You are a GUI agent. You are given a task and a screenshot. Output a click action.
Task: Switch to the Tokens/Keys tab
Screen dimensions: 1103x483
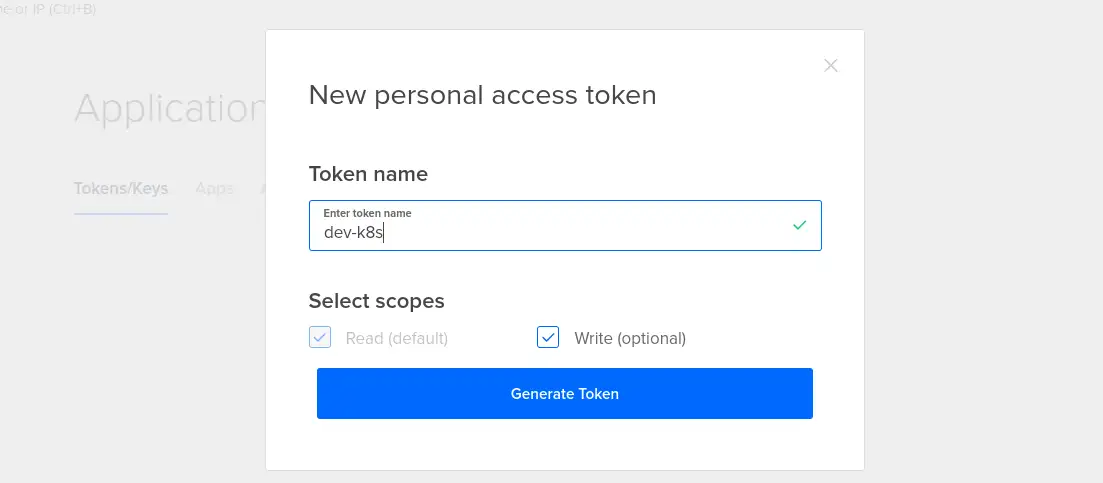[x=121, y=188]
